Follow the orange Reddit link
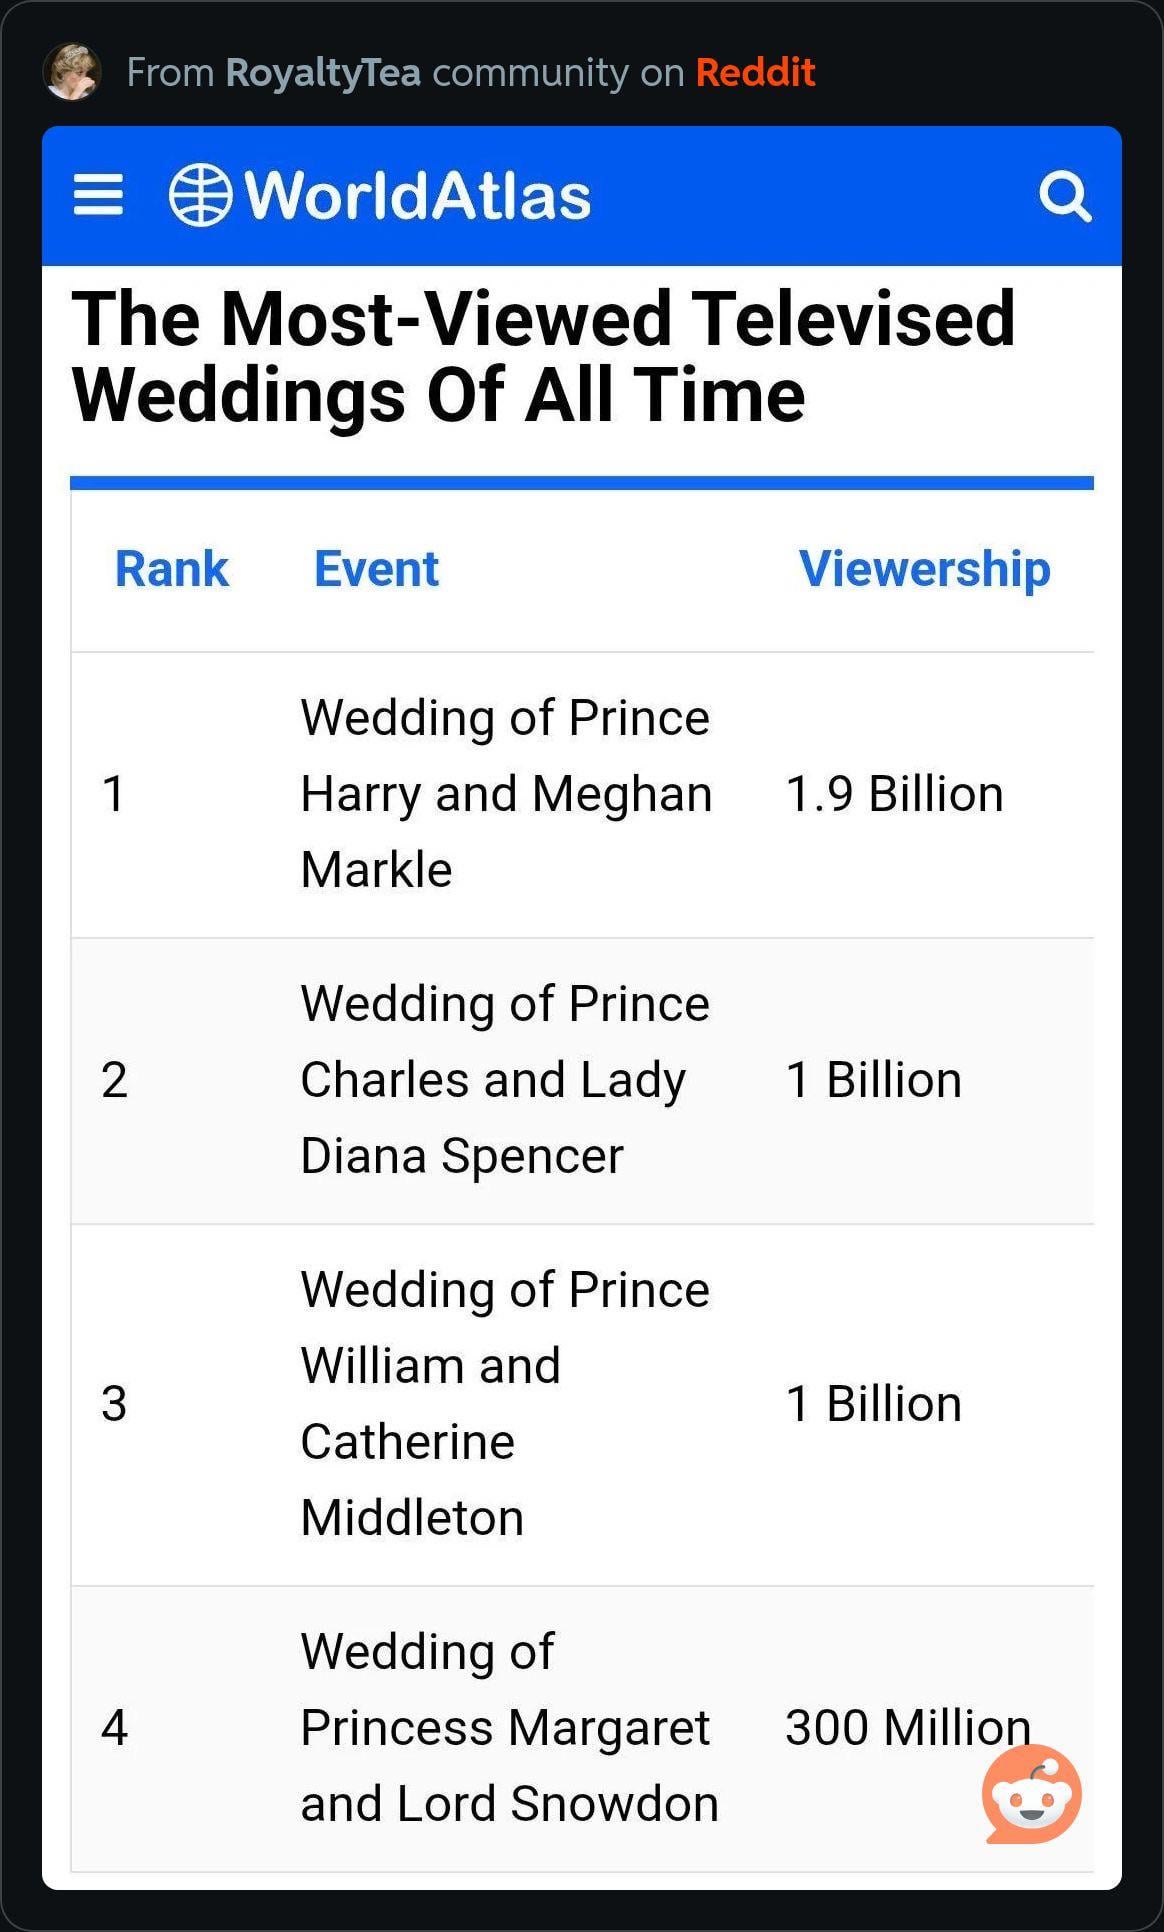The height and width of the screenshot is (1932, 1164). click(x=755, y=72)
